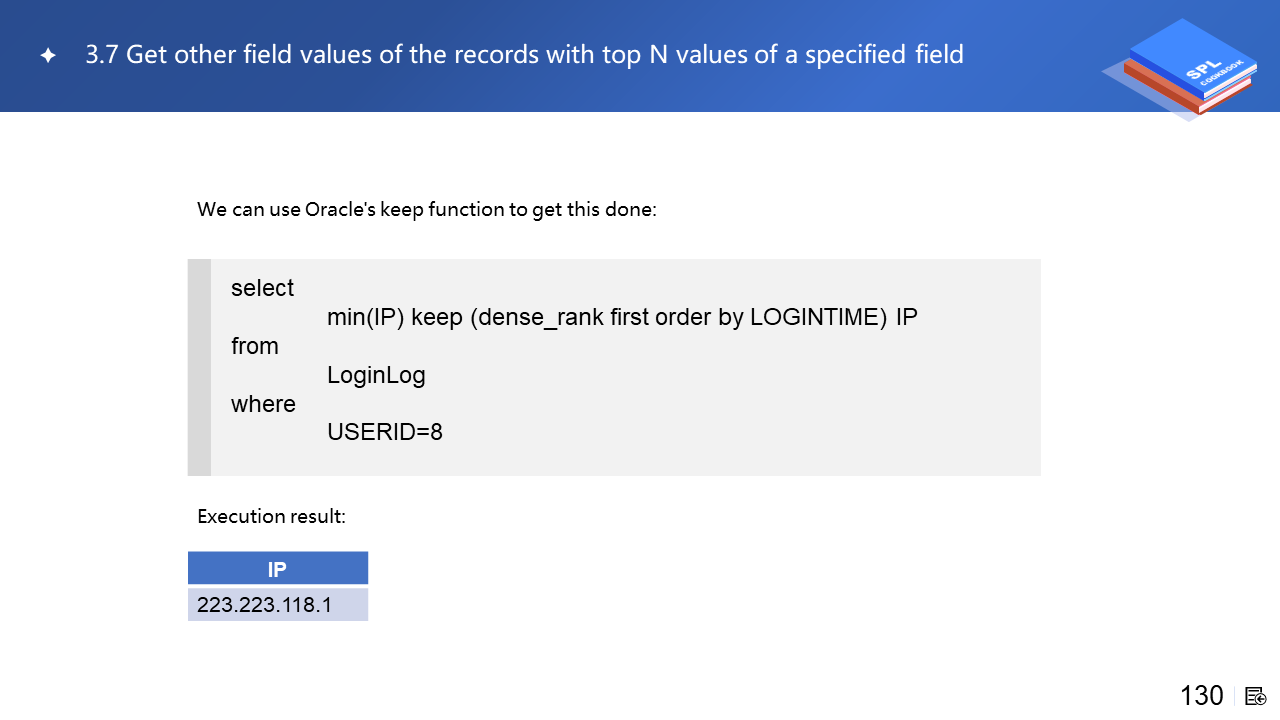
Task: Click the 'Execution result:' label
Action: (x=271, y=517)
